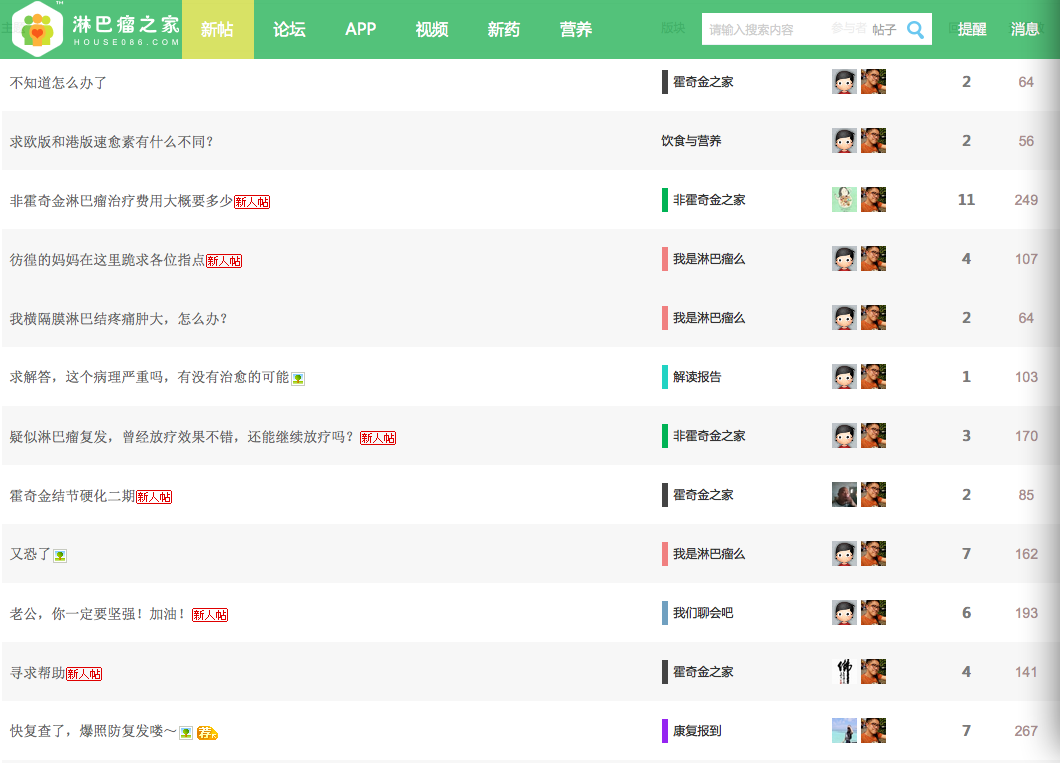The image size is (1060, 763).
Task: Open the 提醒 notifications link
Action: coord(972,29)
